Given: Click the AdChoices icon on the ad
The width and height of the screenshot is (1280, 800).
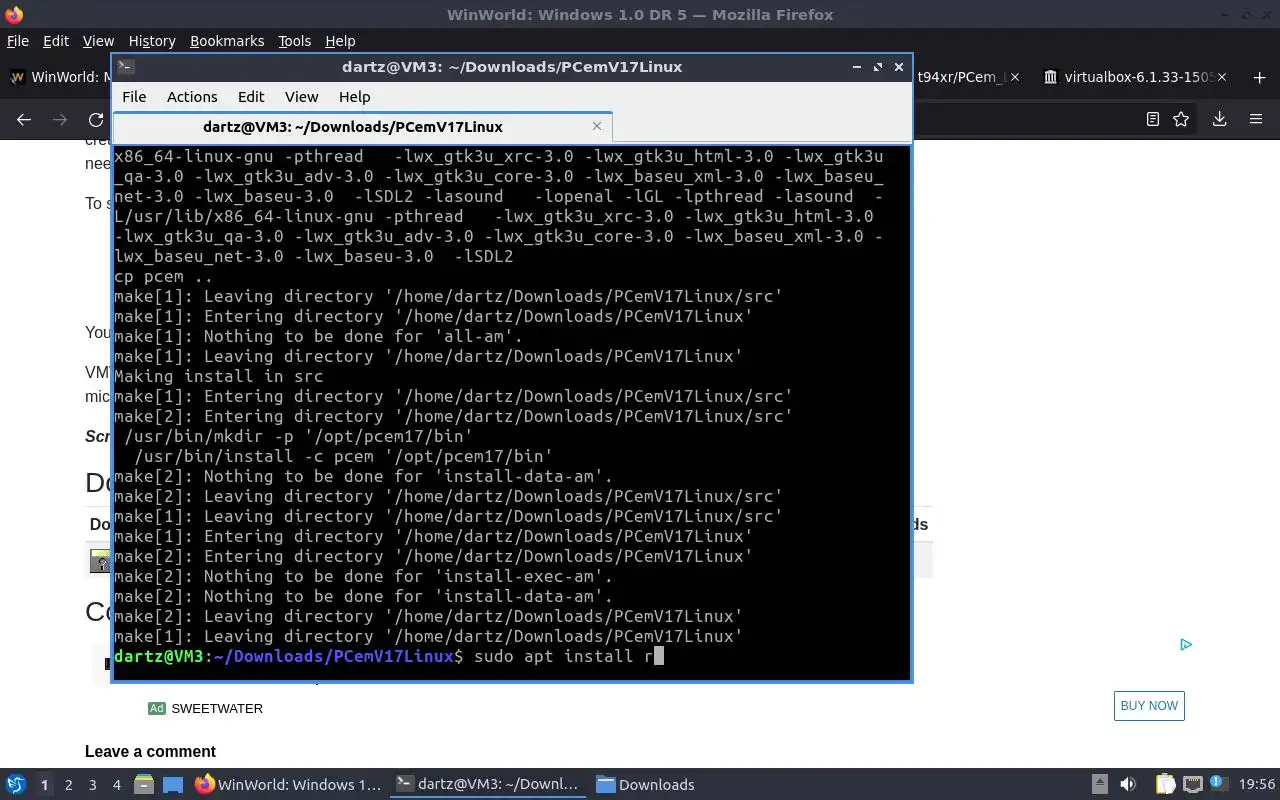Looking at the screenshot, I should pos(1186,644).
